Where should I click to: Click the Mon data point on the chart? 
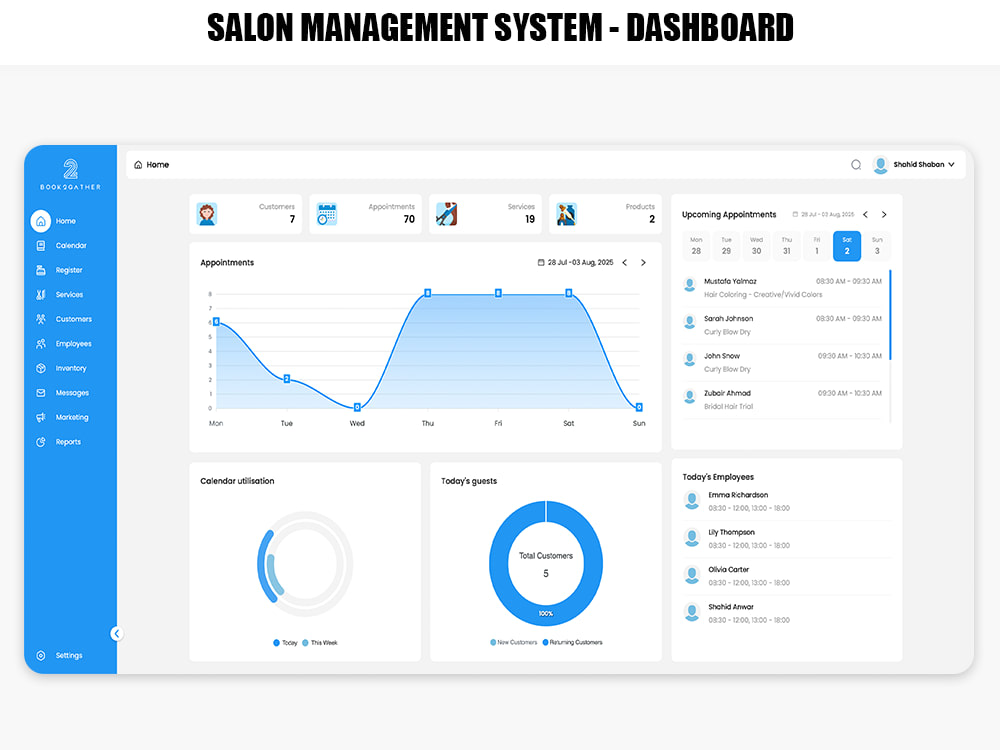point(216,321)
